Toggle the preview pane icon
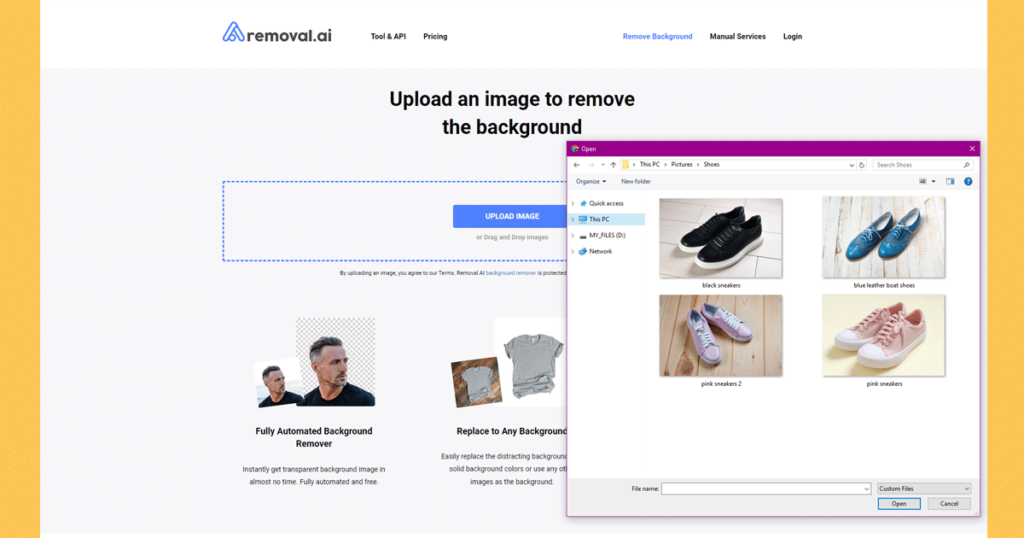The width and height of the screenshot is (1024, 538). (x=950, y=182)
